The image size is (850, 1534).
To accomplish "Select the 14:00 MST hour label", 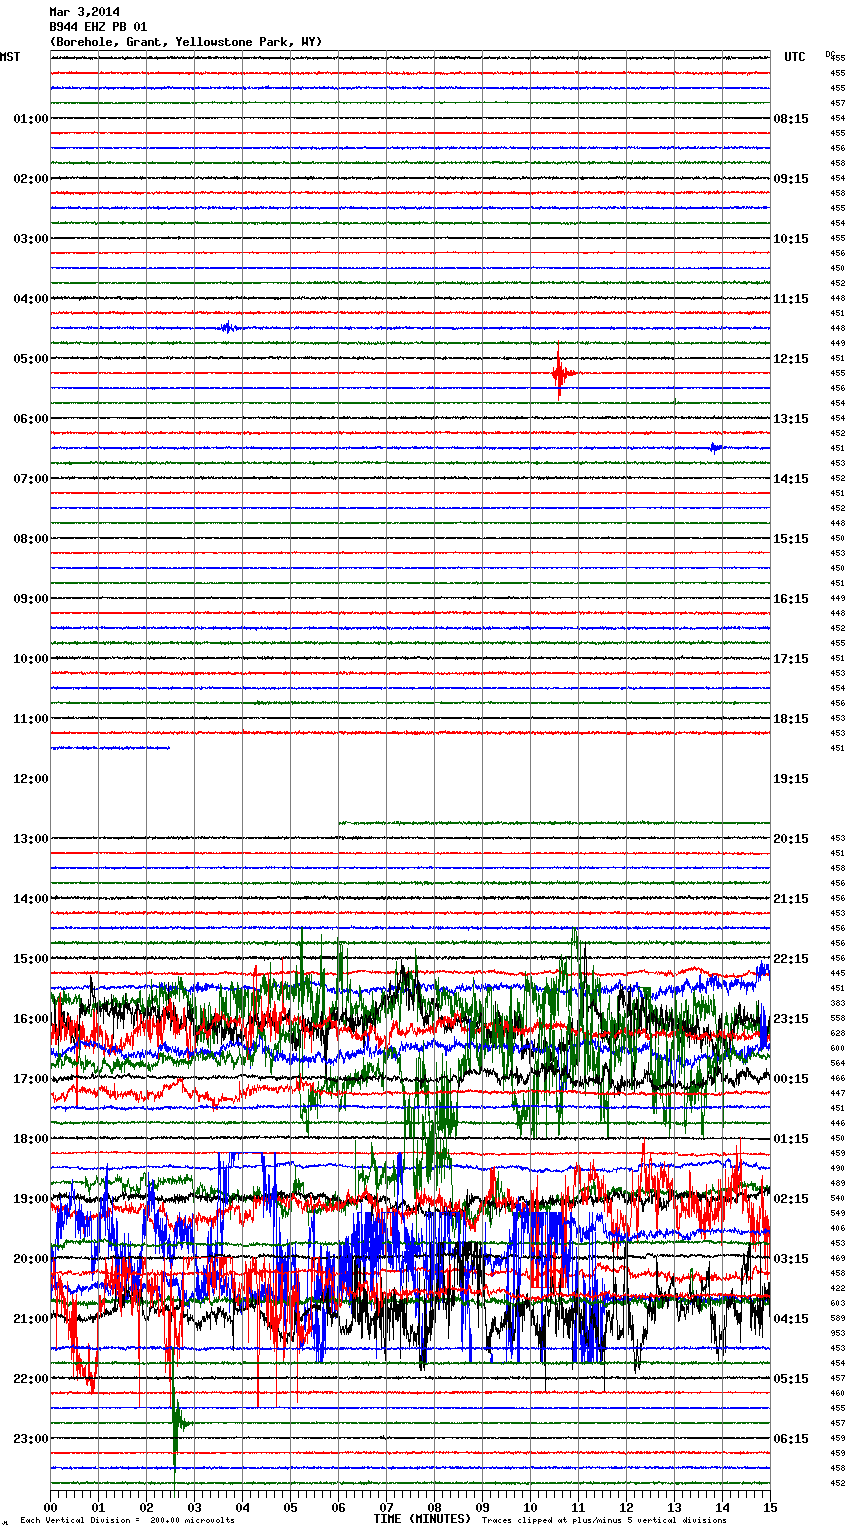I will pos(31,899).
